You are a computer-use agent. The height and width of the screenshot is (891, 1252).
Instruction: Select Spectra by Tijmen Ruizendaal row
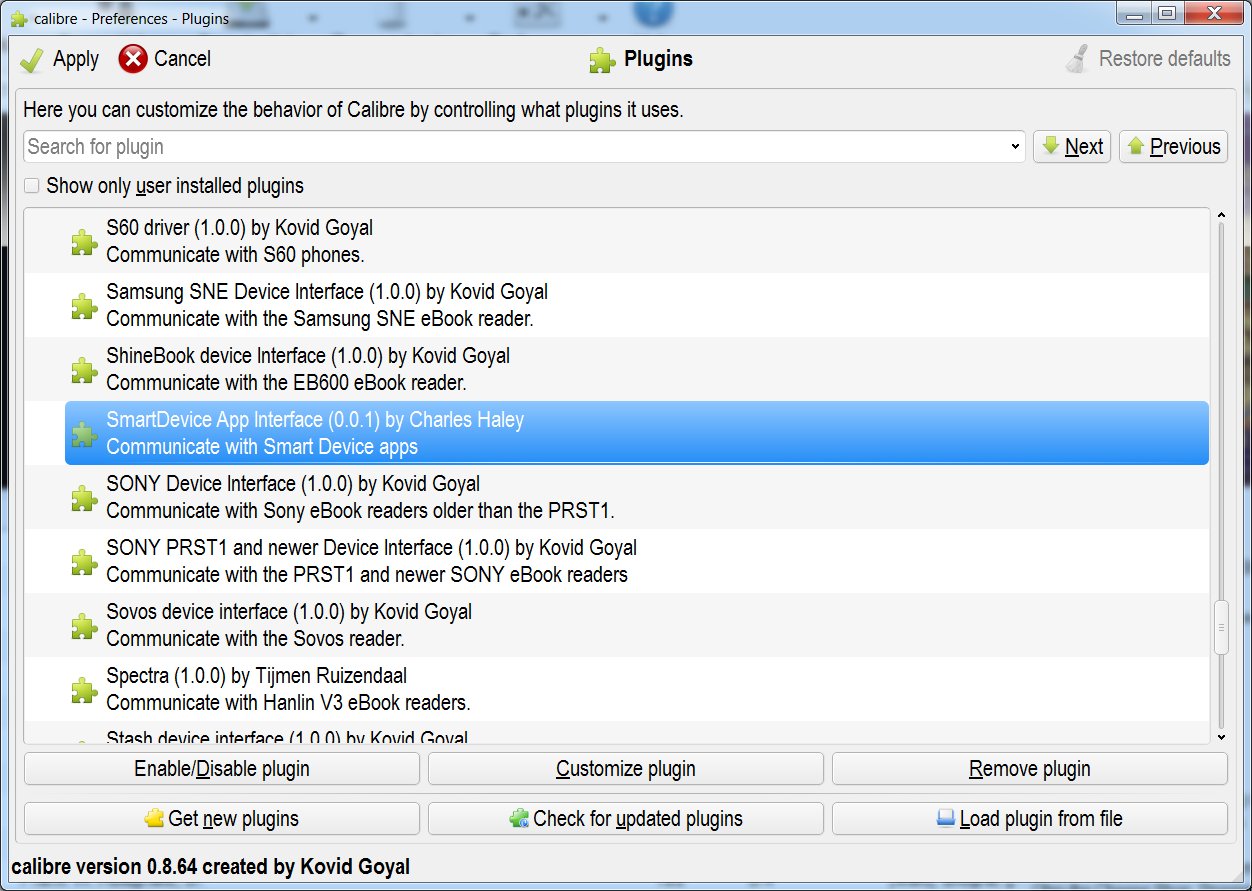click(637, 689)
